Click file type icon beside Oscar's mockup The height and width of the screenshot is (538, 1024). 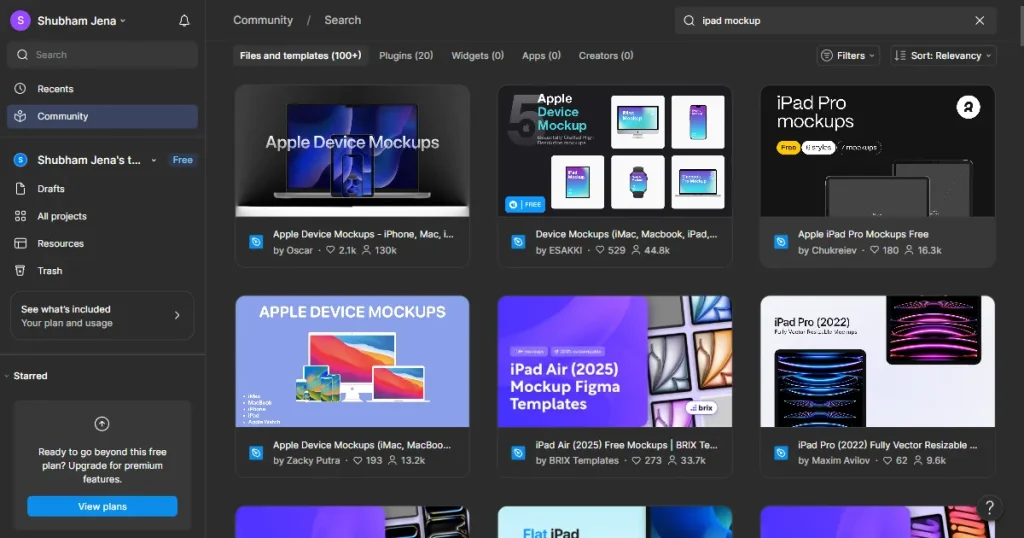pyautogui.click(x=256, y=242)
